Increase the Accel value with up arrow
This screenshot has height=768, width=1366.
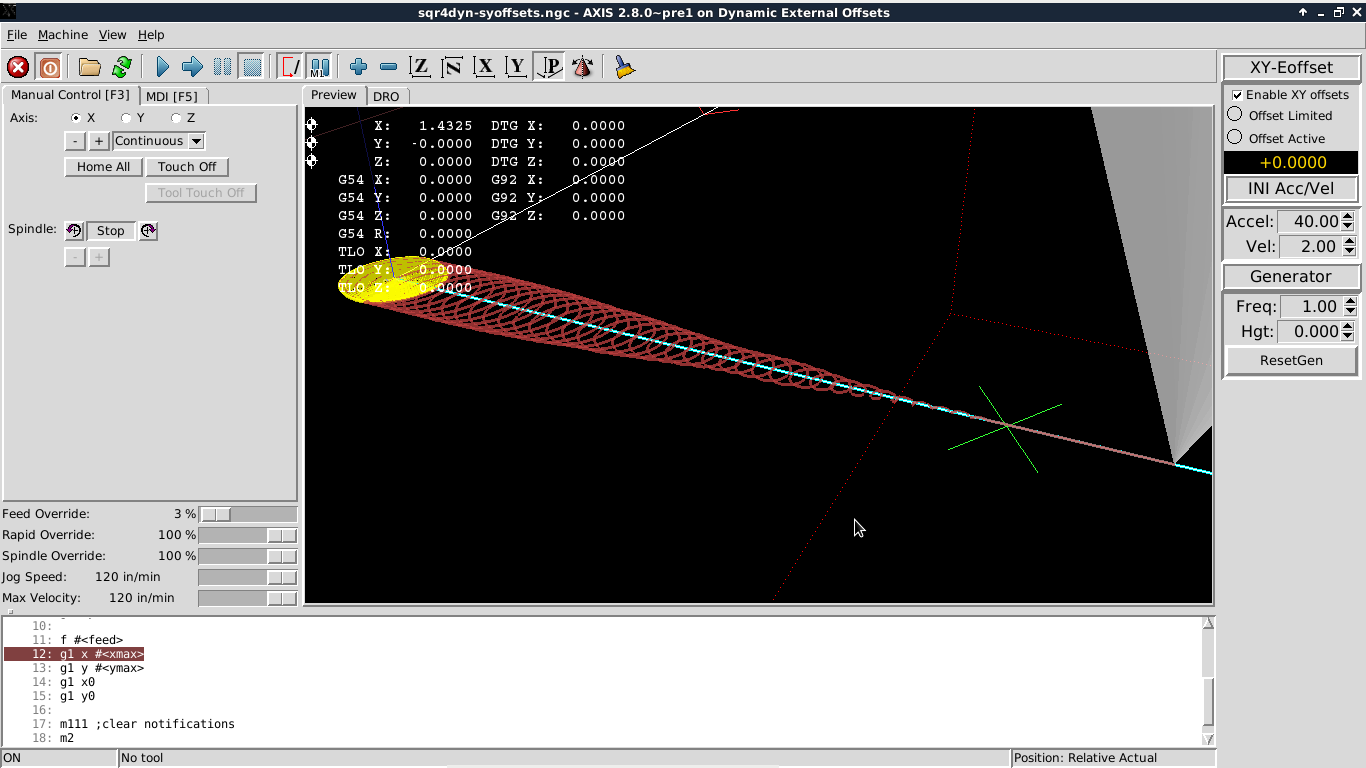tap(1348, 217)
